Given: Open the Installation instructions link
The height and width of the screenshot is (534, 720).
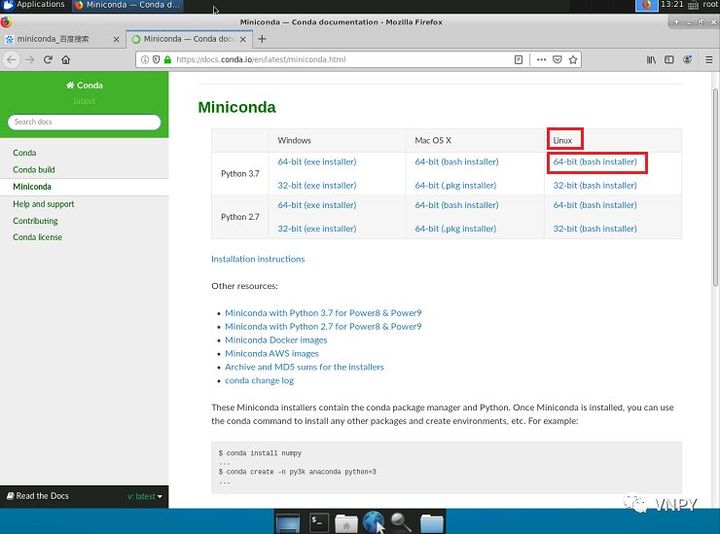Looking at the screenshot, I should (x=258, y=259).
